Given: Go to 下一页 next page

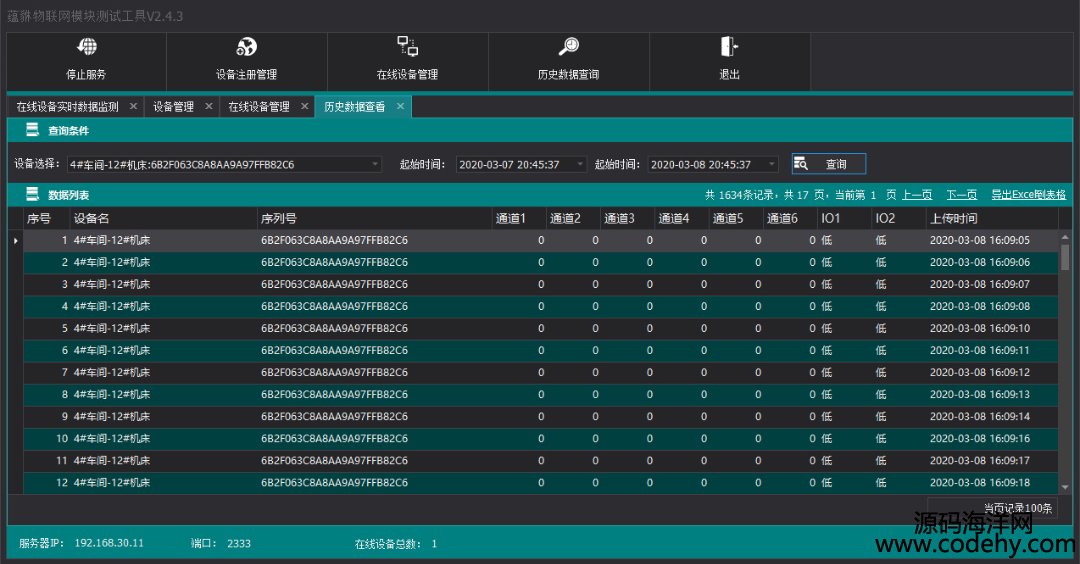Looking at the screenshot, I should [x=962, y=195].
